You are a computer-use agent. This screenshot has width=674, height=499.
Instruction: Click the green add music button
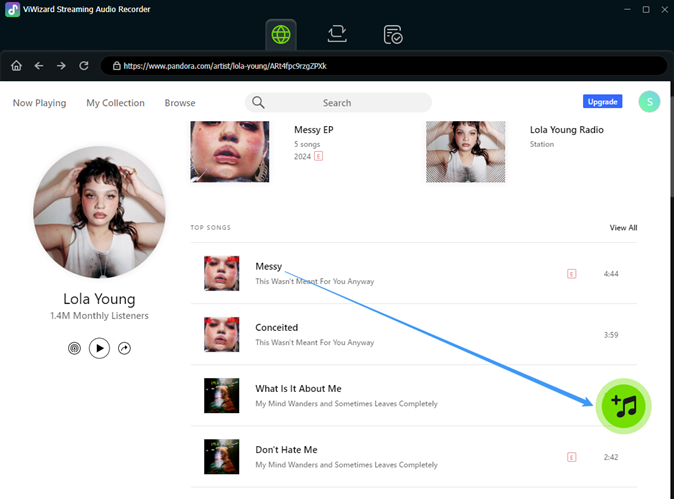click(x=623, y=406)
